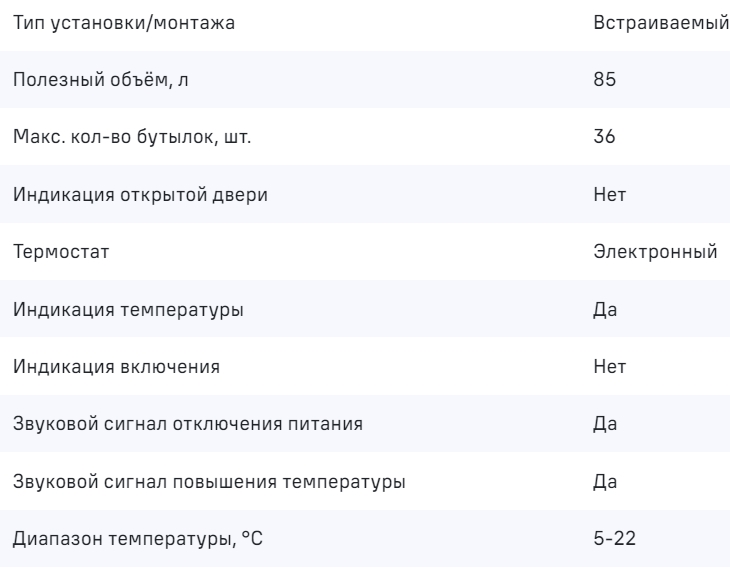This screenshot has height=576, width=730.
Task: Click the 'Тип установки/монтажа' label
Action: (124, 22)
